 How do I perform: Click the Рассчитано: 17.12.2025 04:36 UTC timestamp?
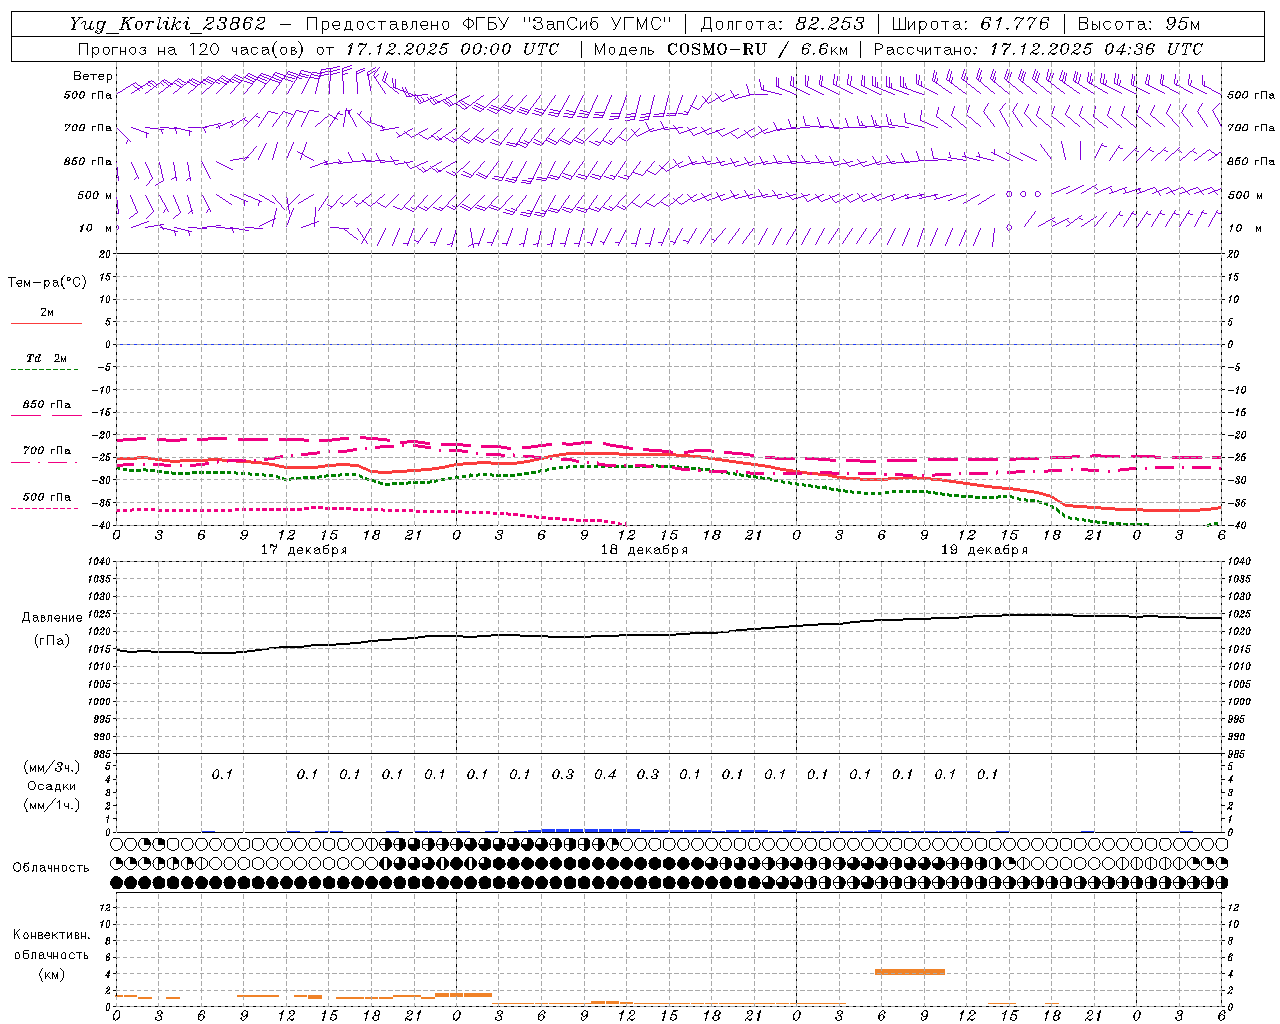1038,49
